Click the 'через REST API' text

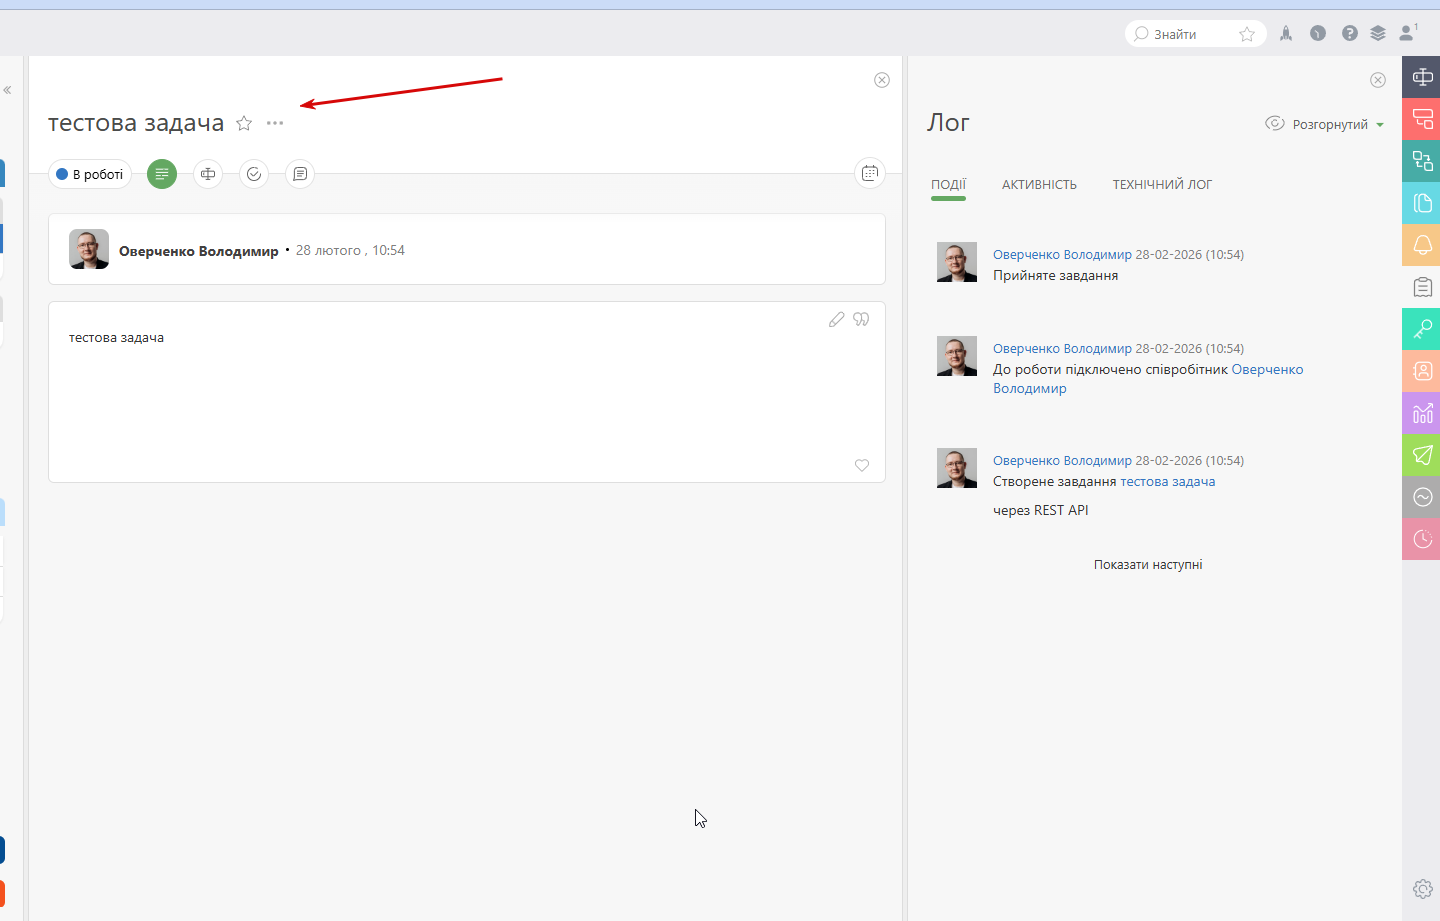point(1041,510)
